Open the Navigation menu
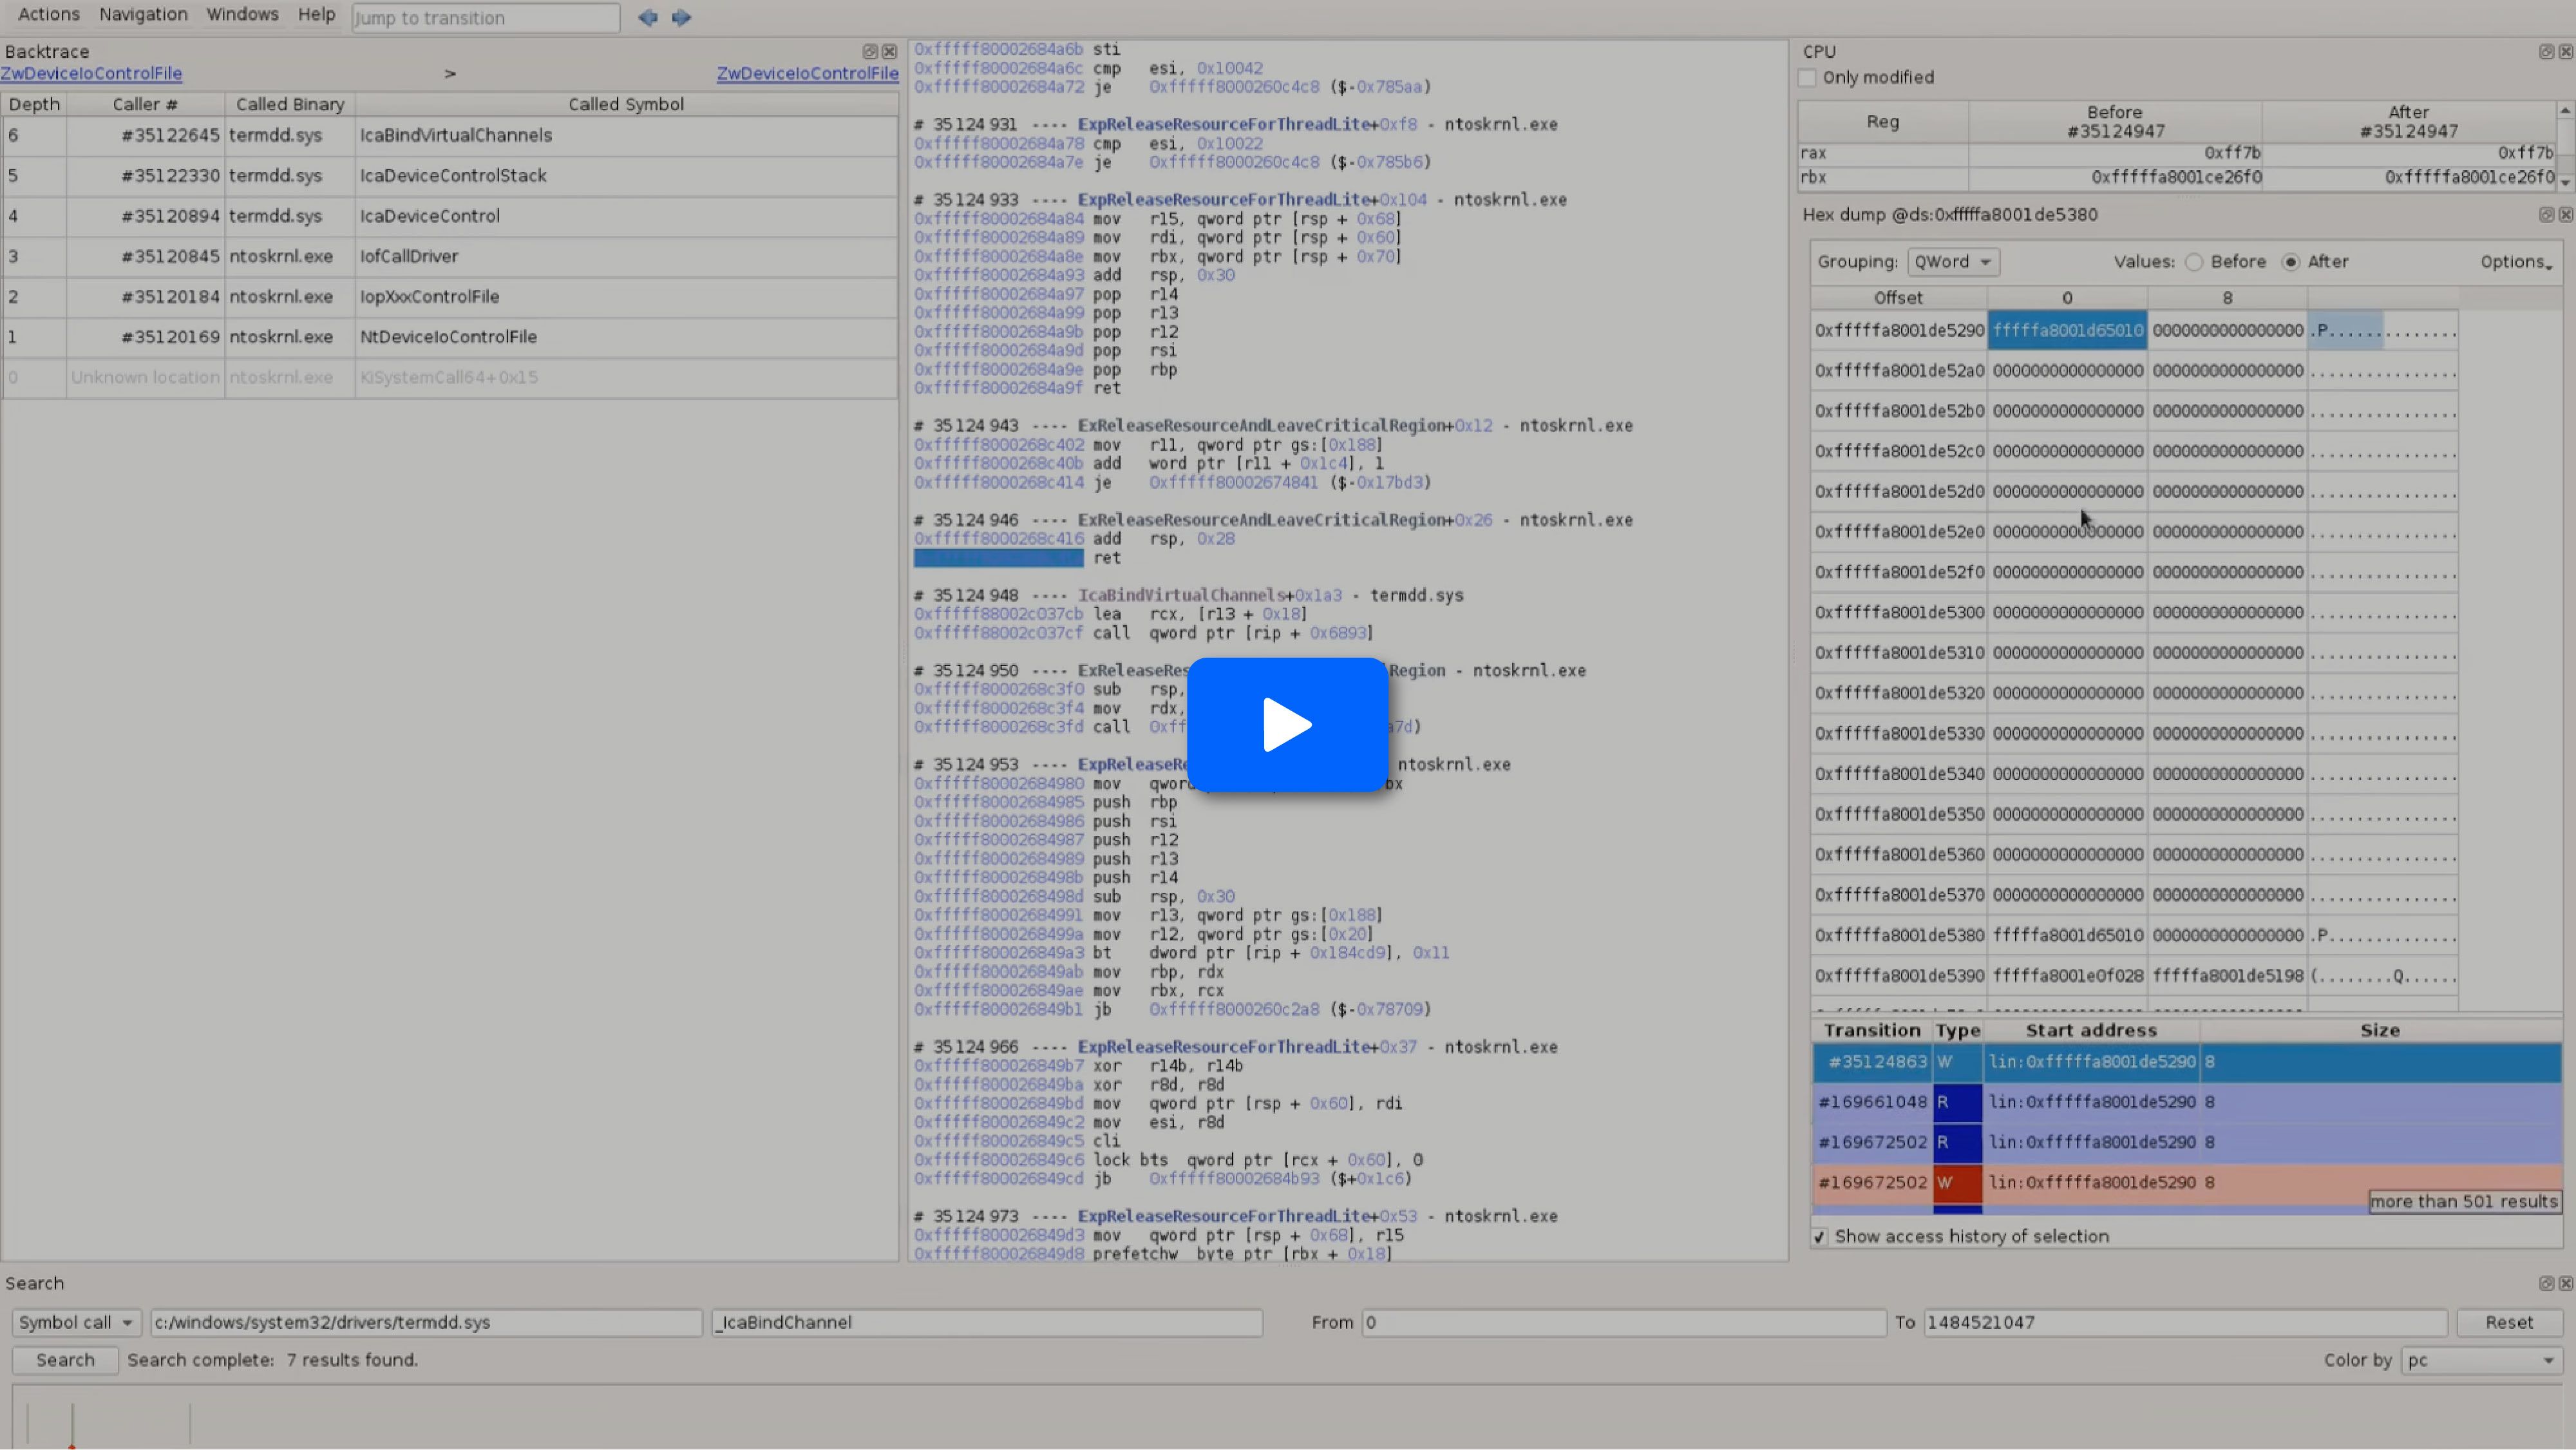This screenshot has width=2576, height=1450. click(x=143, y=14)
